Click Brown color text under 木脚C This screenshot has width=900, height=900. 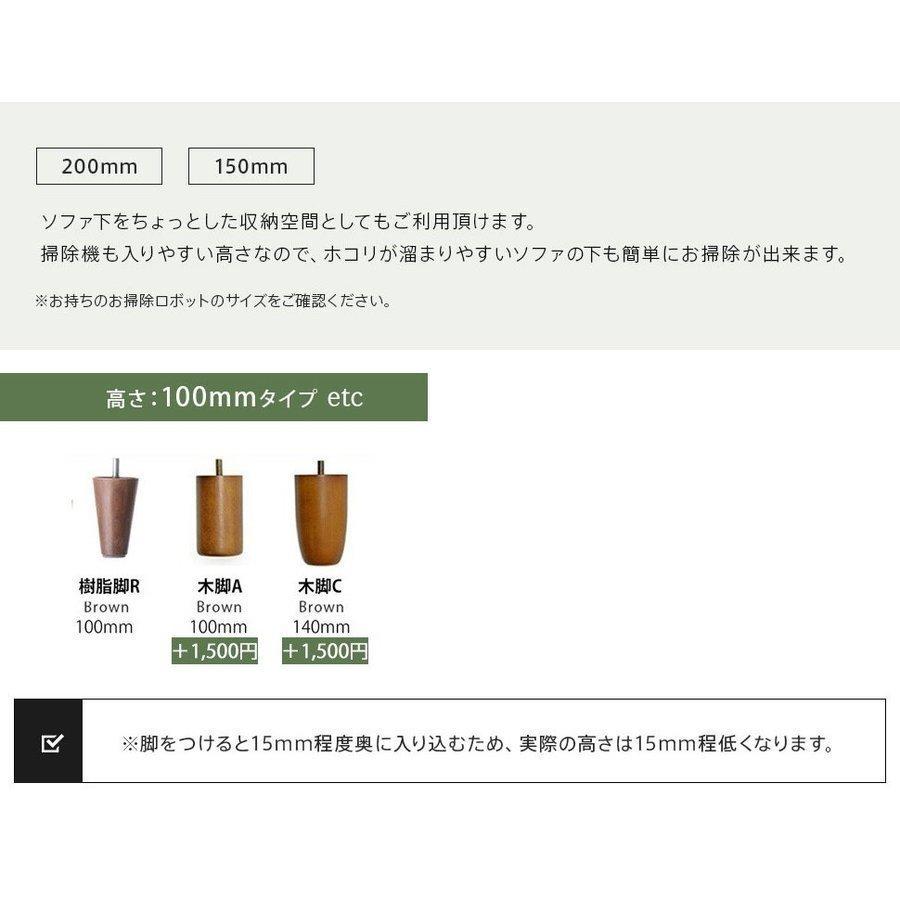click(321, 607)
